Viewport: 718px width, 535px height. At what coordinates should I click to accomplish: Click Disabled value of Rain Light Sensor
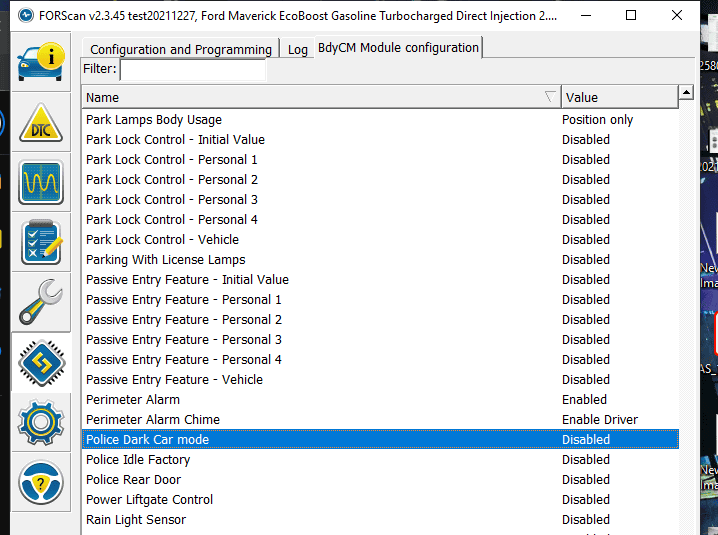(x=586, y=520)
